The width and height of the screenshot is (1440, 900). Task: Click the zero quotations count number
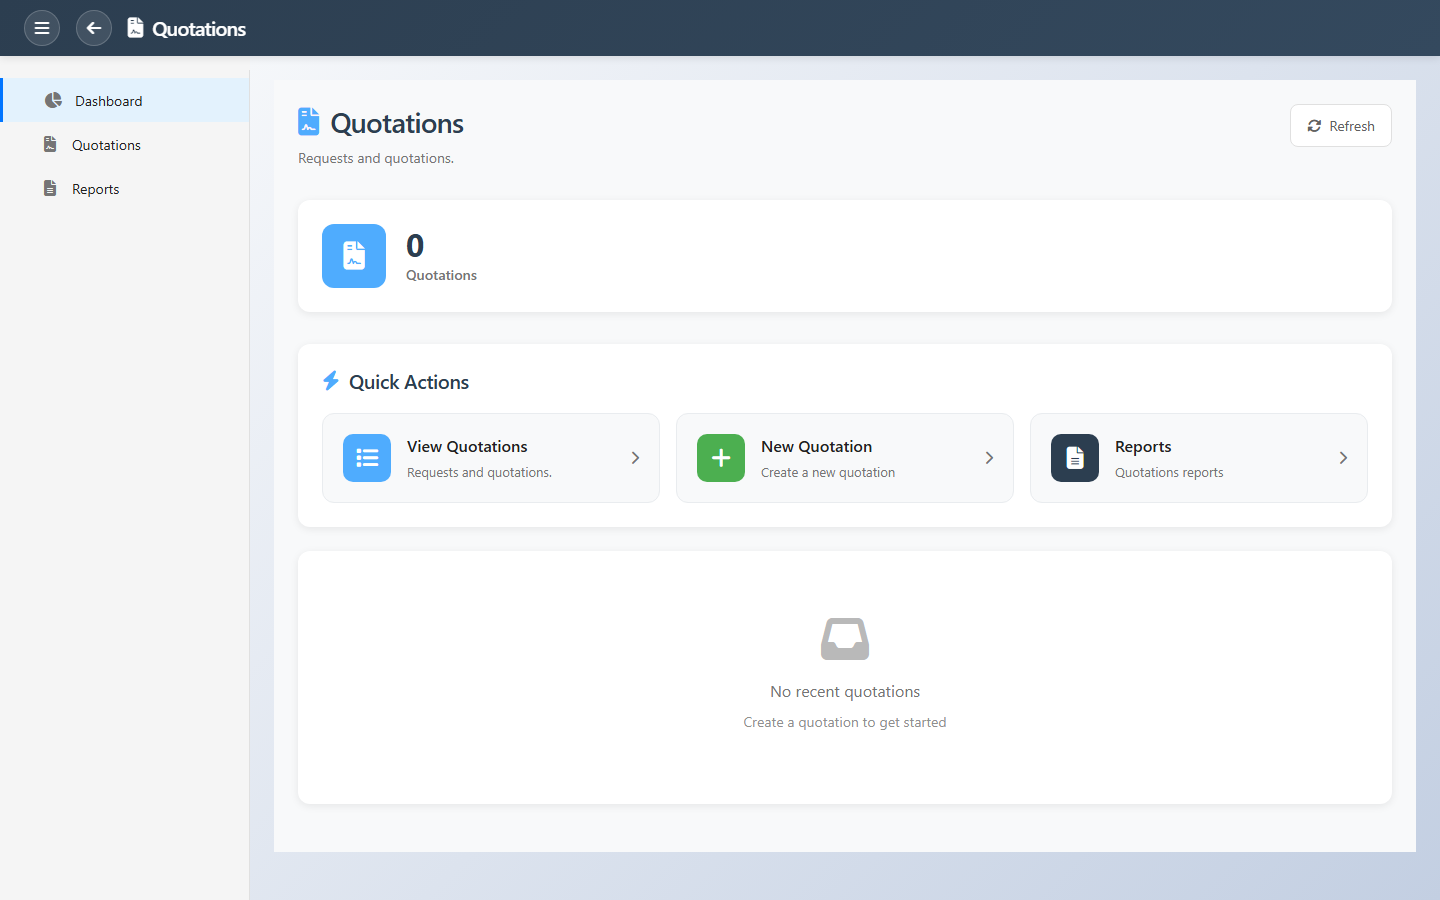pyautogui.click(x=415, y=246)
